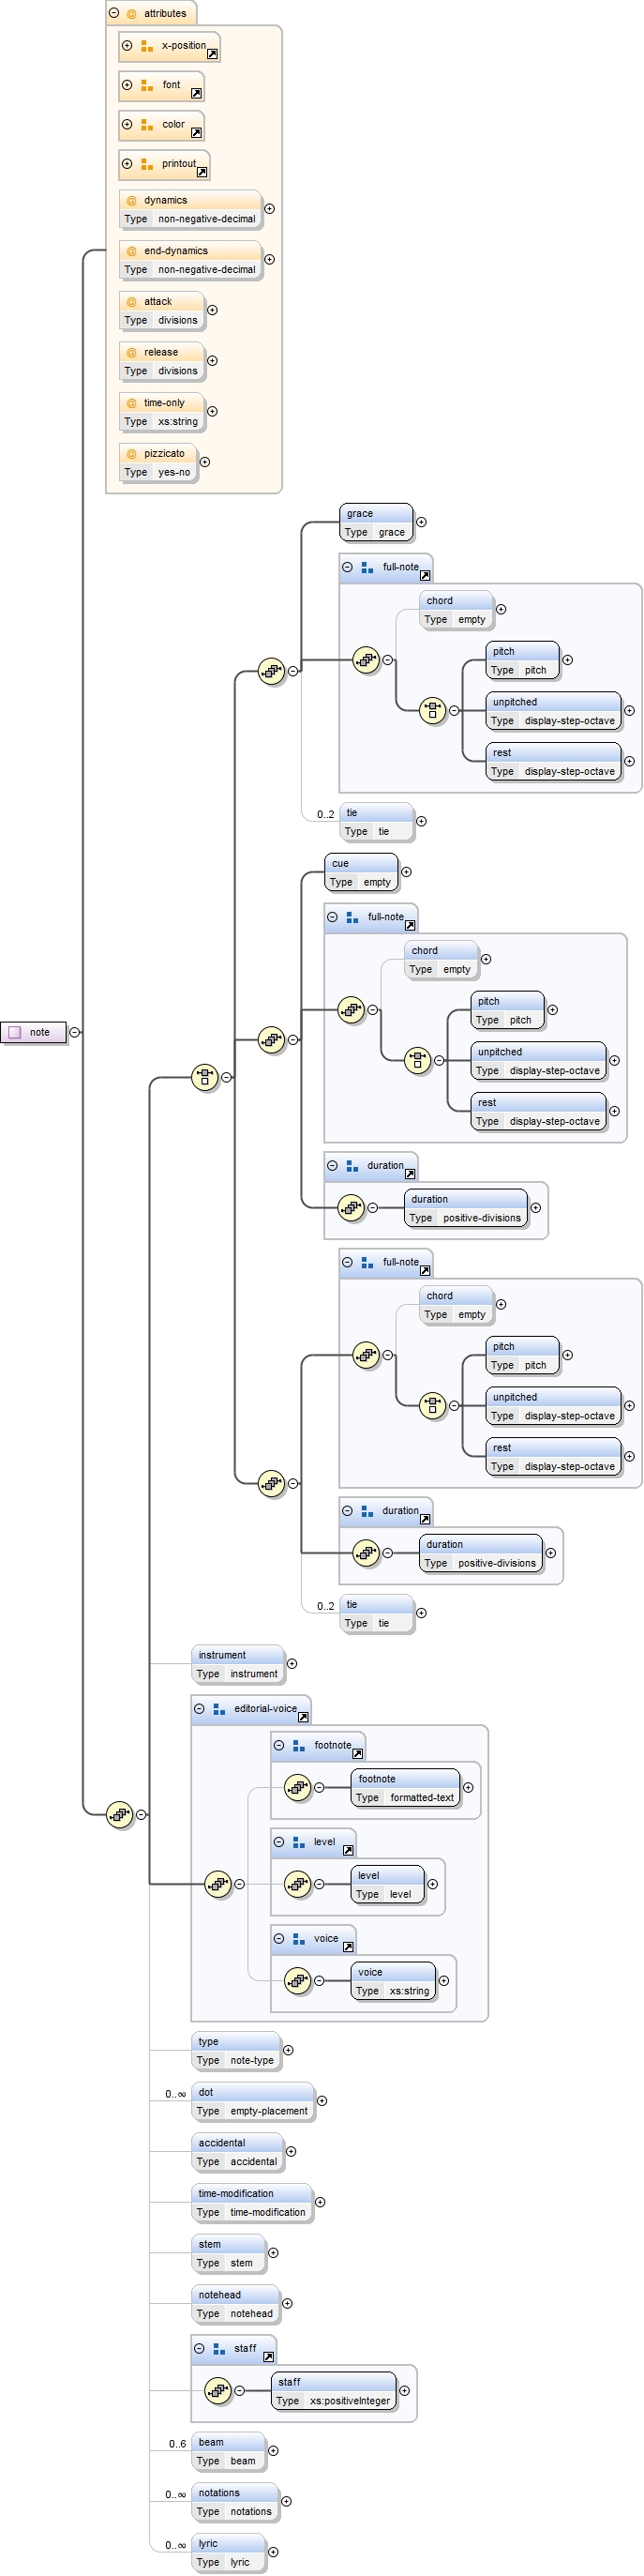The width and height of the screenshot is (644, 2576).
Task: Select the notations element
Action: 235,2502
